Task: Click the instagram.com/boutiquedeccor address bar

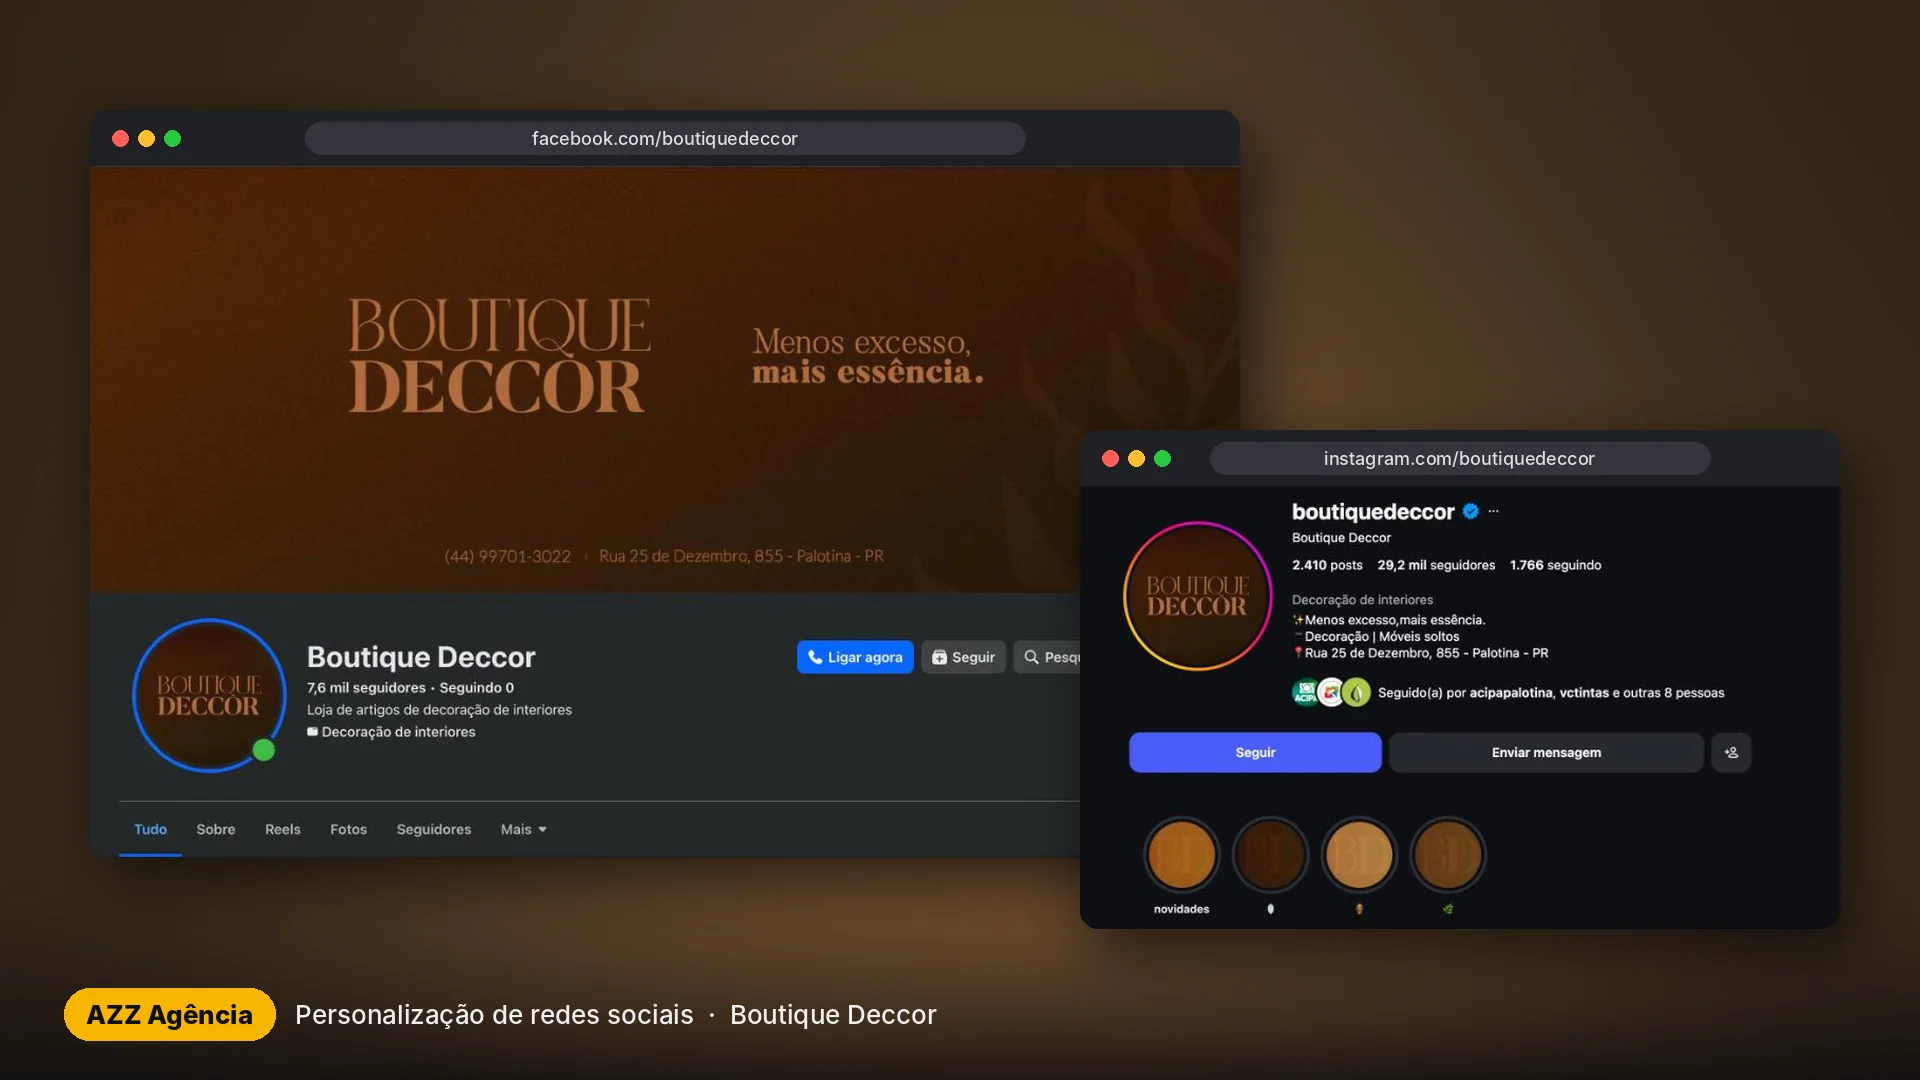Action: pyautogui.click(x=1460, y=458)
